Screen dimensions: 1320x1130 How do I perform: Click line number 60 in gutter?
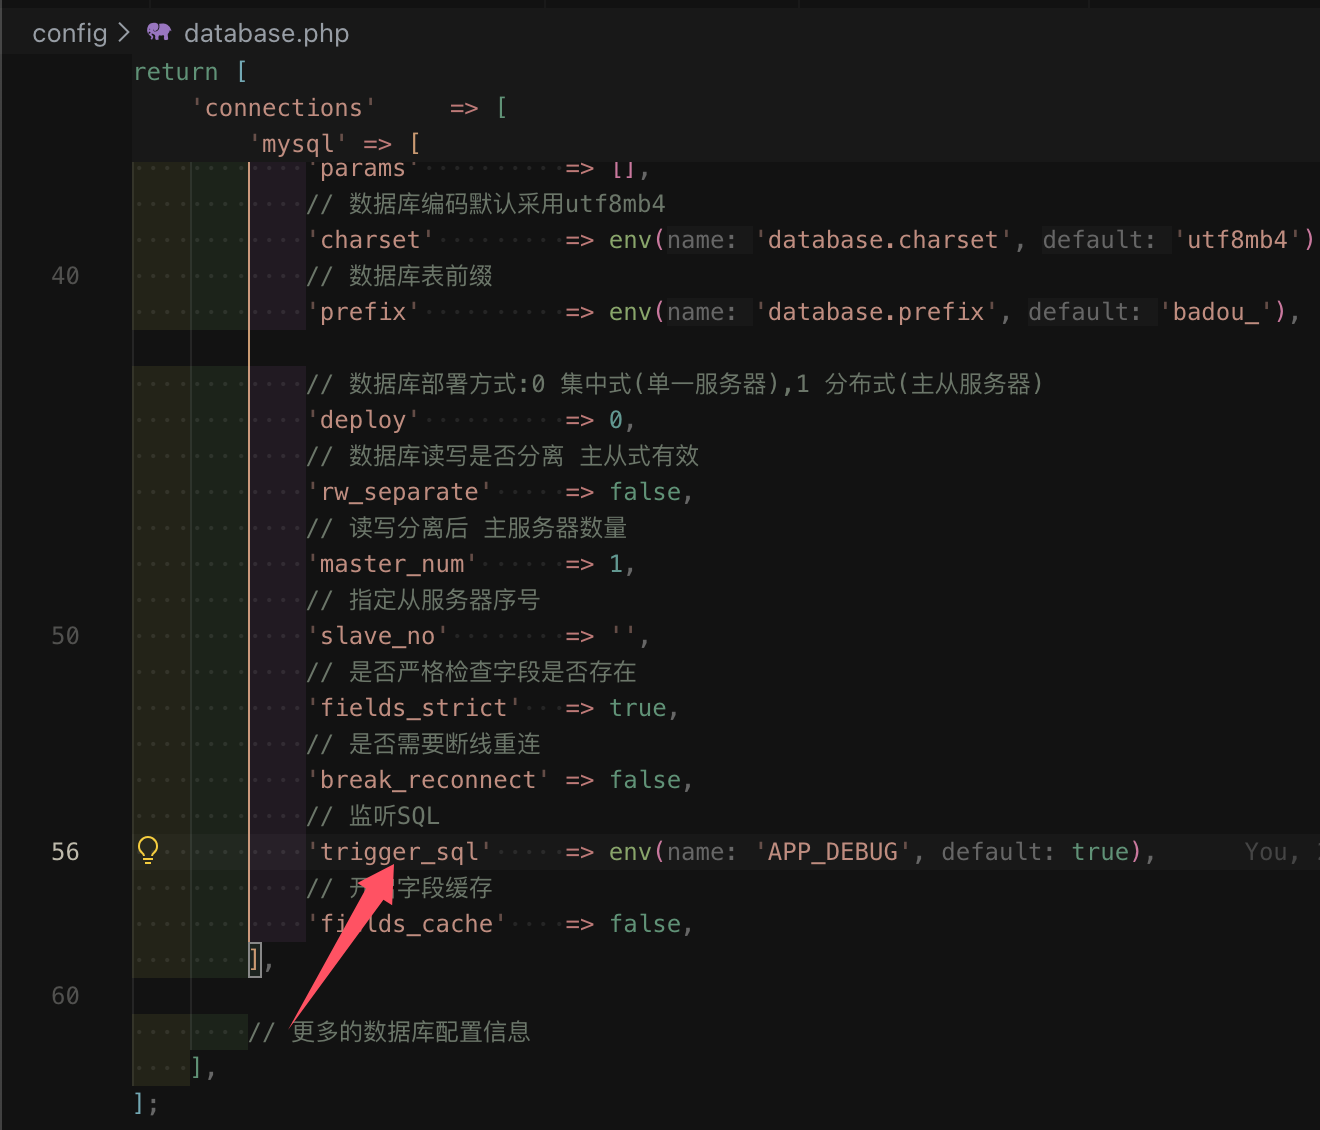tap(65, 996)
